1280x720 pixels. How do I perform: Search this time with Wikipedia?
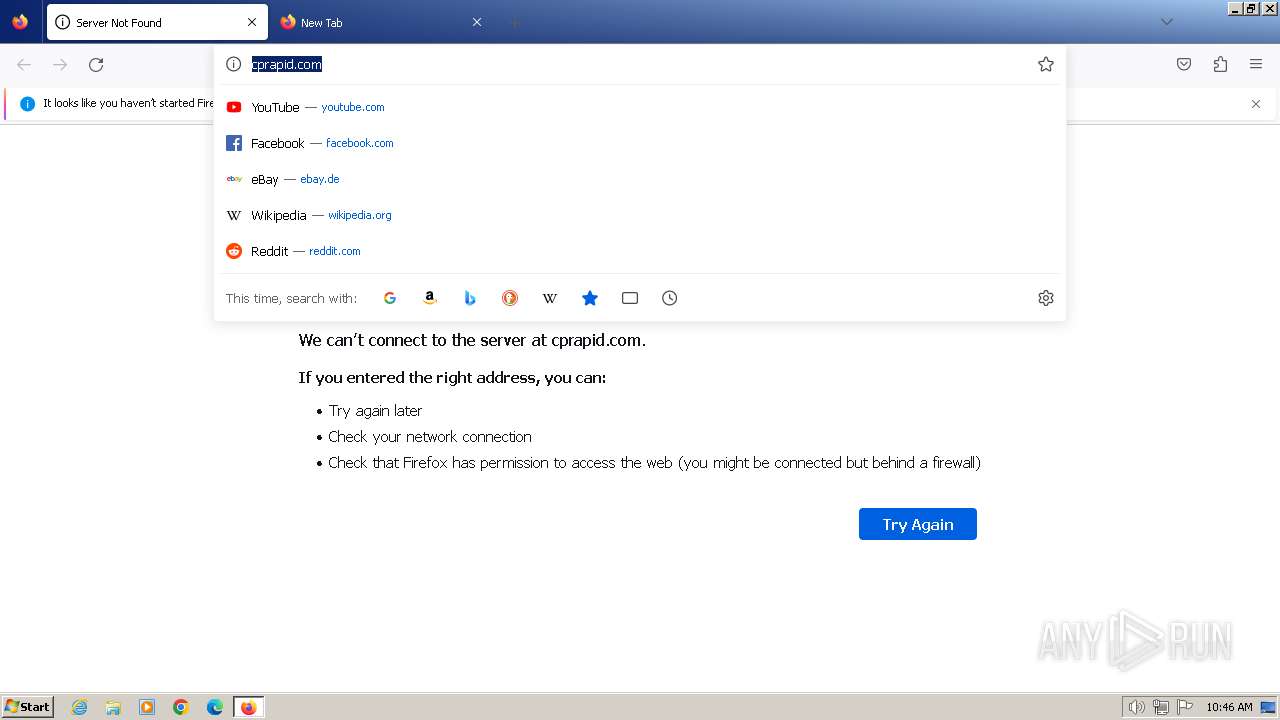pos(550,298)
